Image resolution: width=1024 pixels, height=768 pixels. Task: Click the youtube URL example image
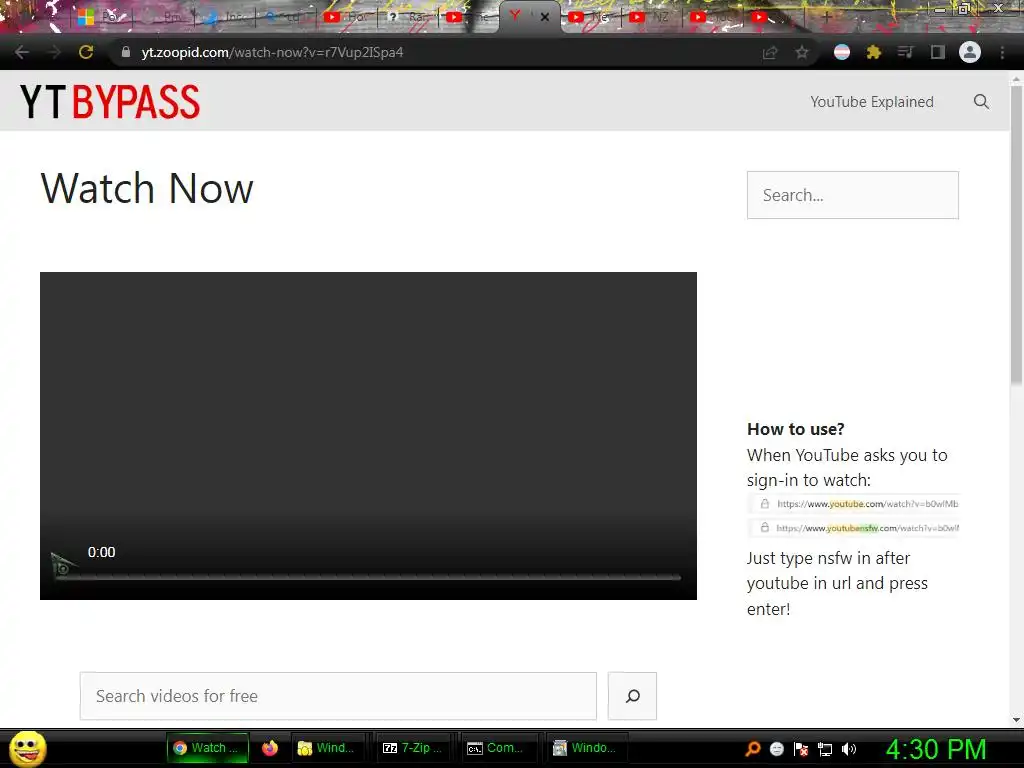854,516
